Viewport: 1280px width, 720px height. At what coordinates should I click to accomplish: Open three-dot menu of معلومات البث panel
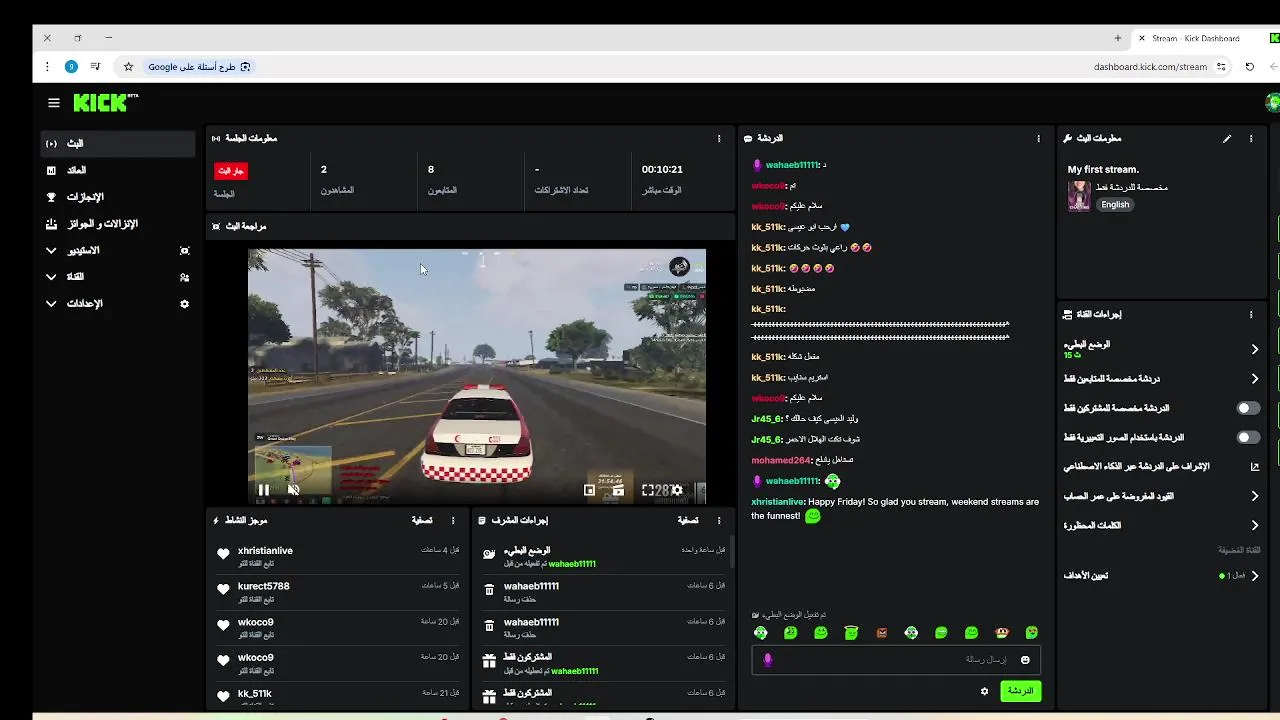pos(1251,139)
